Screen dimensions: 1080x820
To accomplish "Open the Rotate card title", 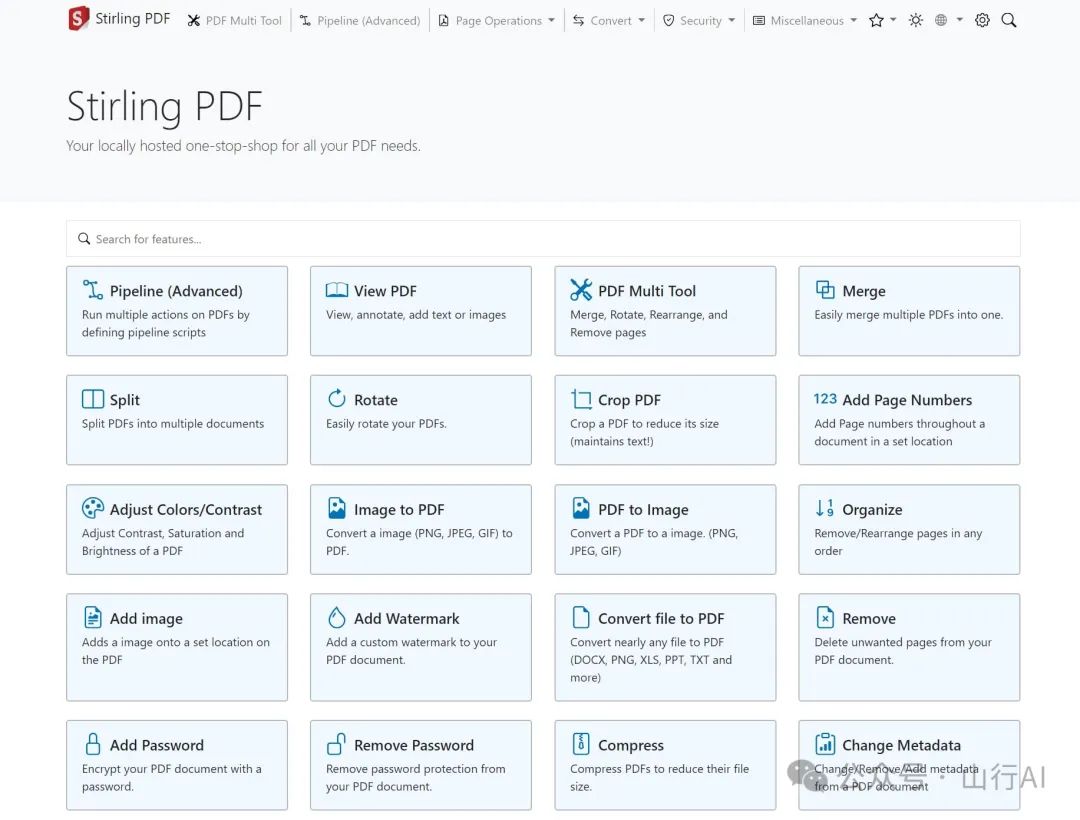I will coord(375,400).
